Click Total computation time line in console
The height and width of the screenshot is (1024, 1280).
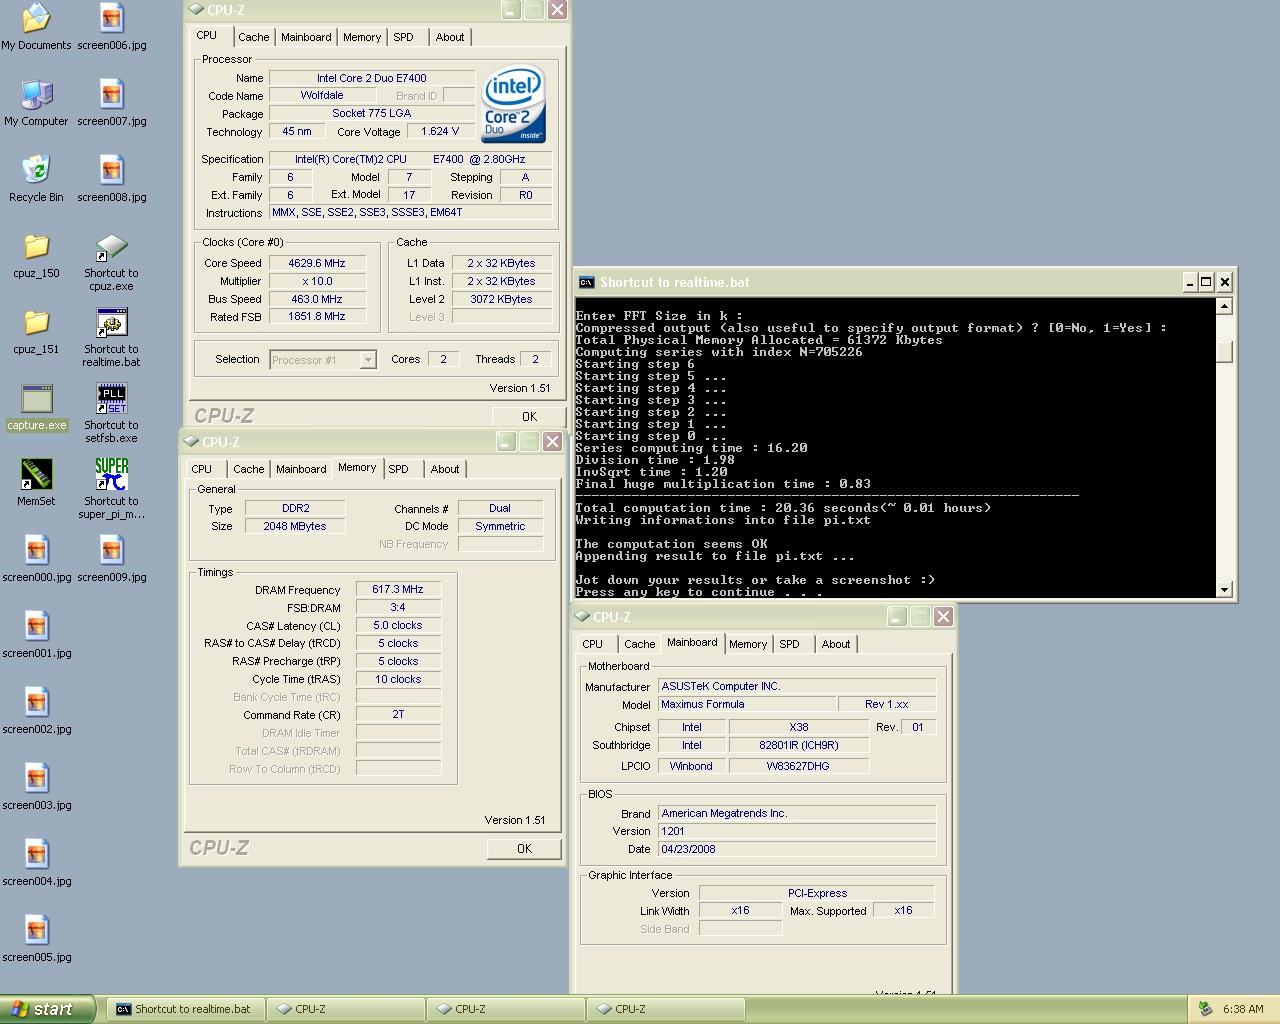(784, 508)
